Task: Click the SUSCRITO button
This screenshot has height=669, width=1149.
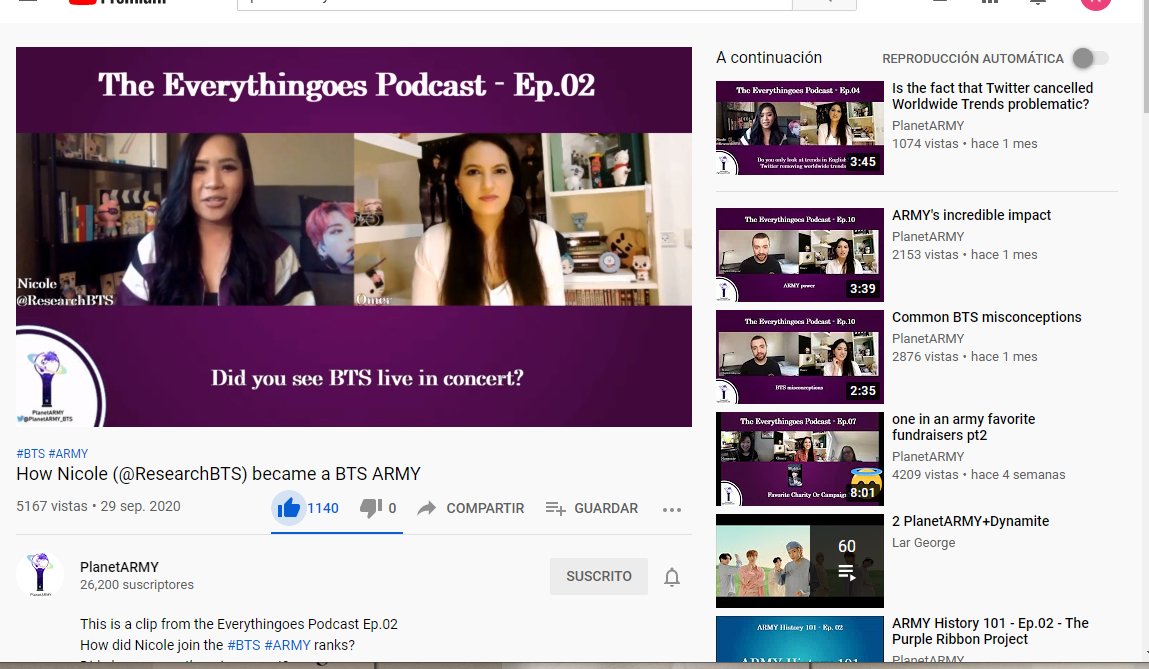Action: (599, 576)
